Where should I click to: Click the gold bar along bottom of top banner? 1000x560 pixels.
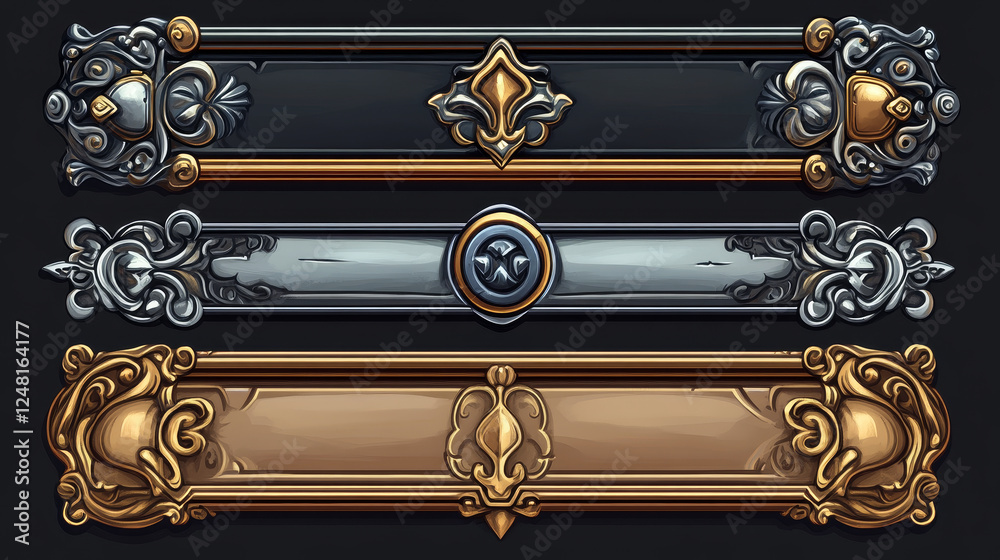point(501,170)
